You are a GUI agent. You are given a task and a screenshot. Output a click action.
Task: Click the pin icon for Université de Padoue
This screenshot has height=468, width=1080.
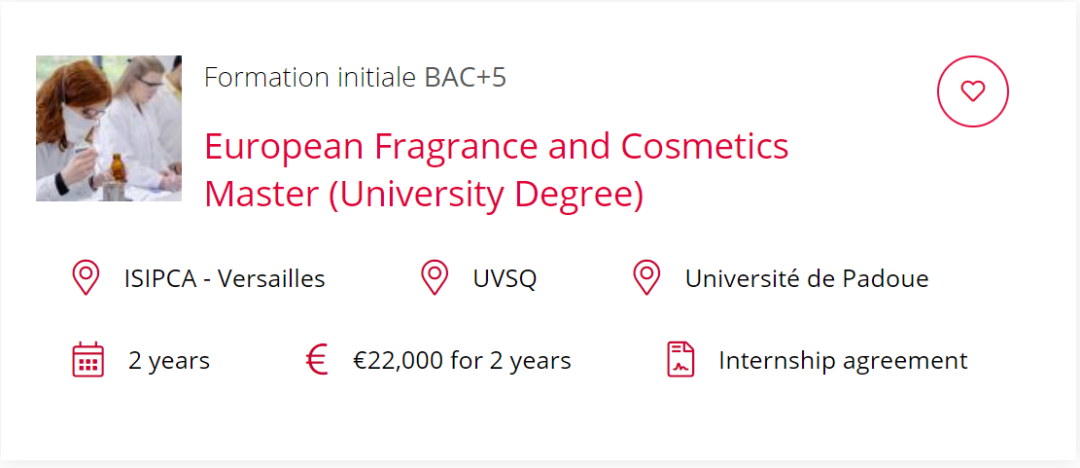point(647,278)
